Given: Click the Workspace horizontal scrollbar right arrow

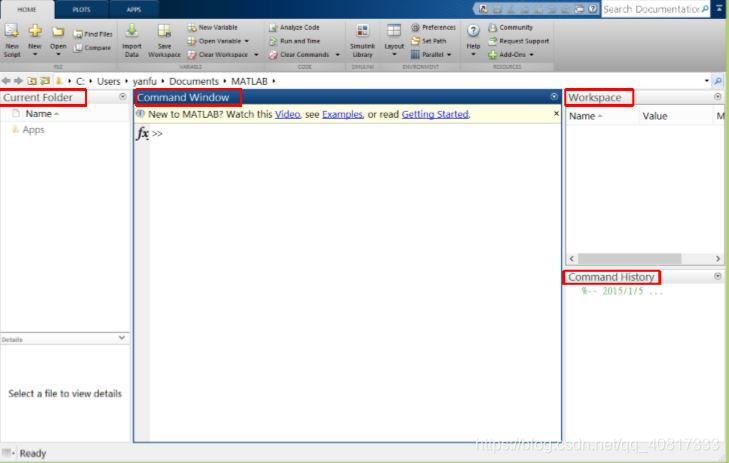Looking at the screenshot, I should coord(718,258).
